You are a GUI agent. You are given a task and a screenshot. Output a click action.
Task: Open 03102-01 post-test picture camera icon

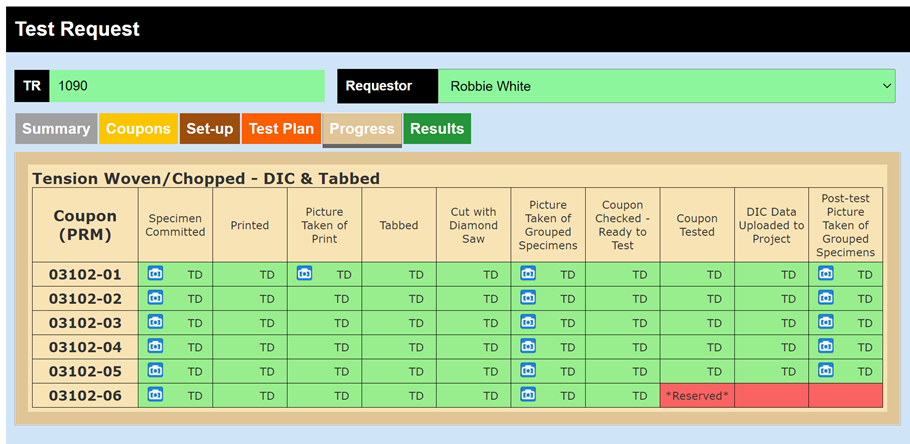click(826, 273)
